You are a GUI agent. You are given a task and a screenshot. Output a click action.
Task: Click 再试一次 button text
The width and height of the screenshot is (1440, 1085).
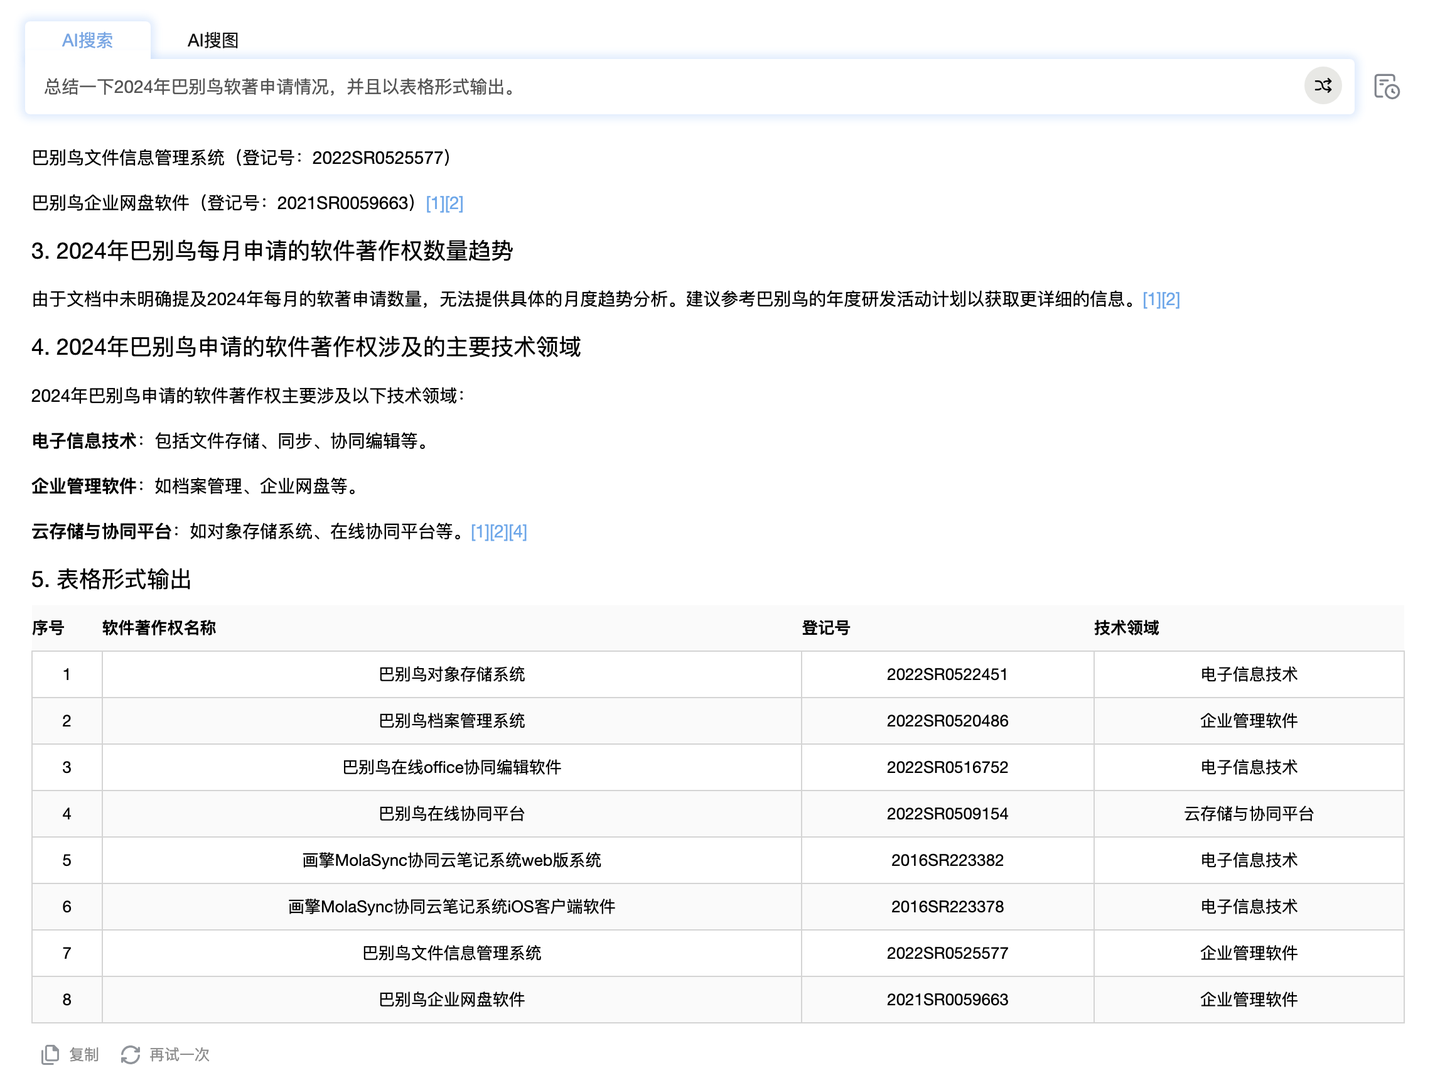click(x=179, y=1054)
